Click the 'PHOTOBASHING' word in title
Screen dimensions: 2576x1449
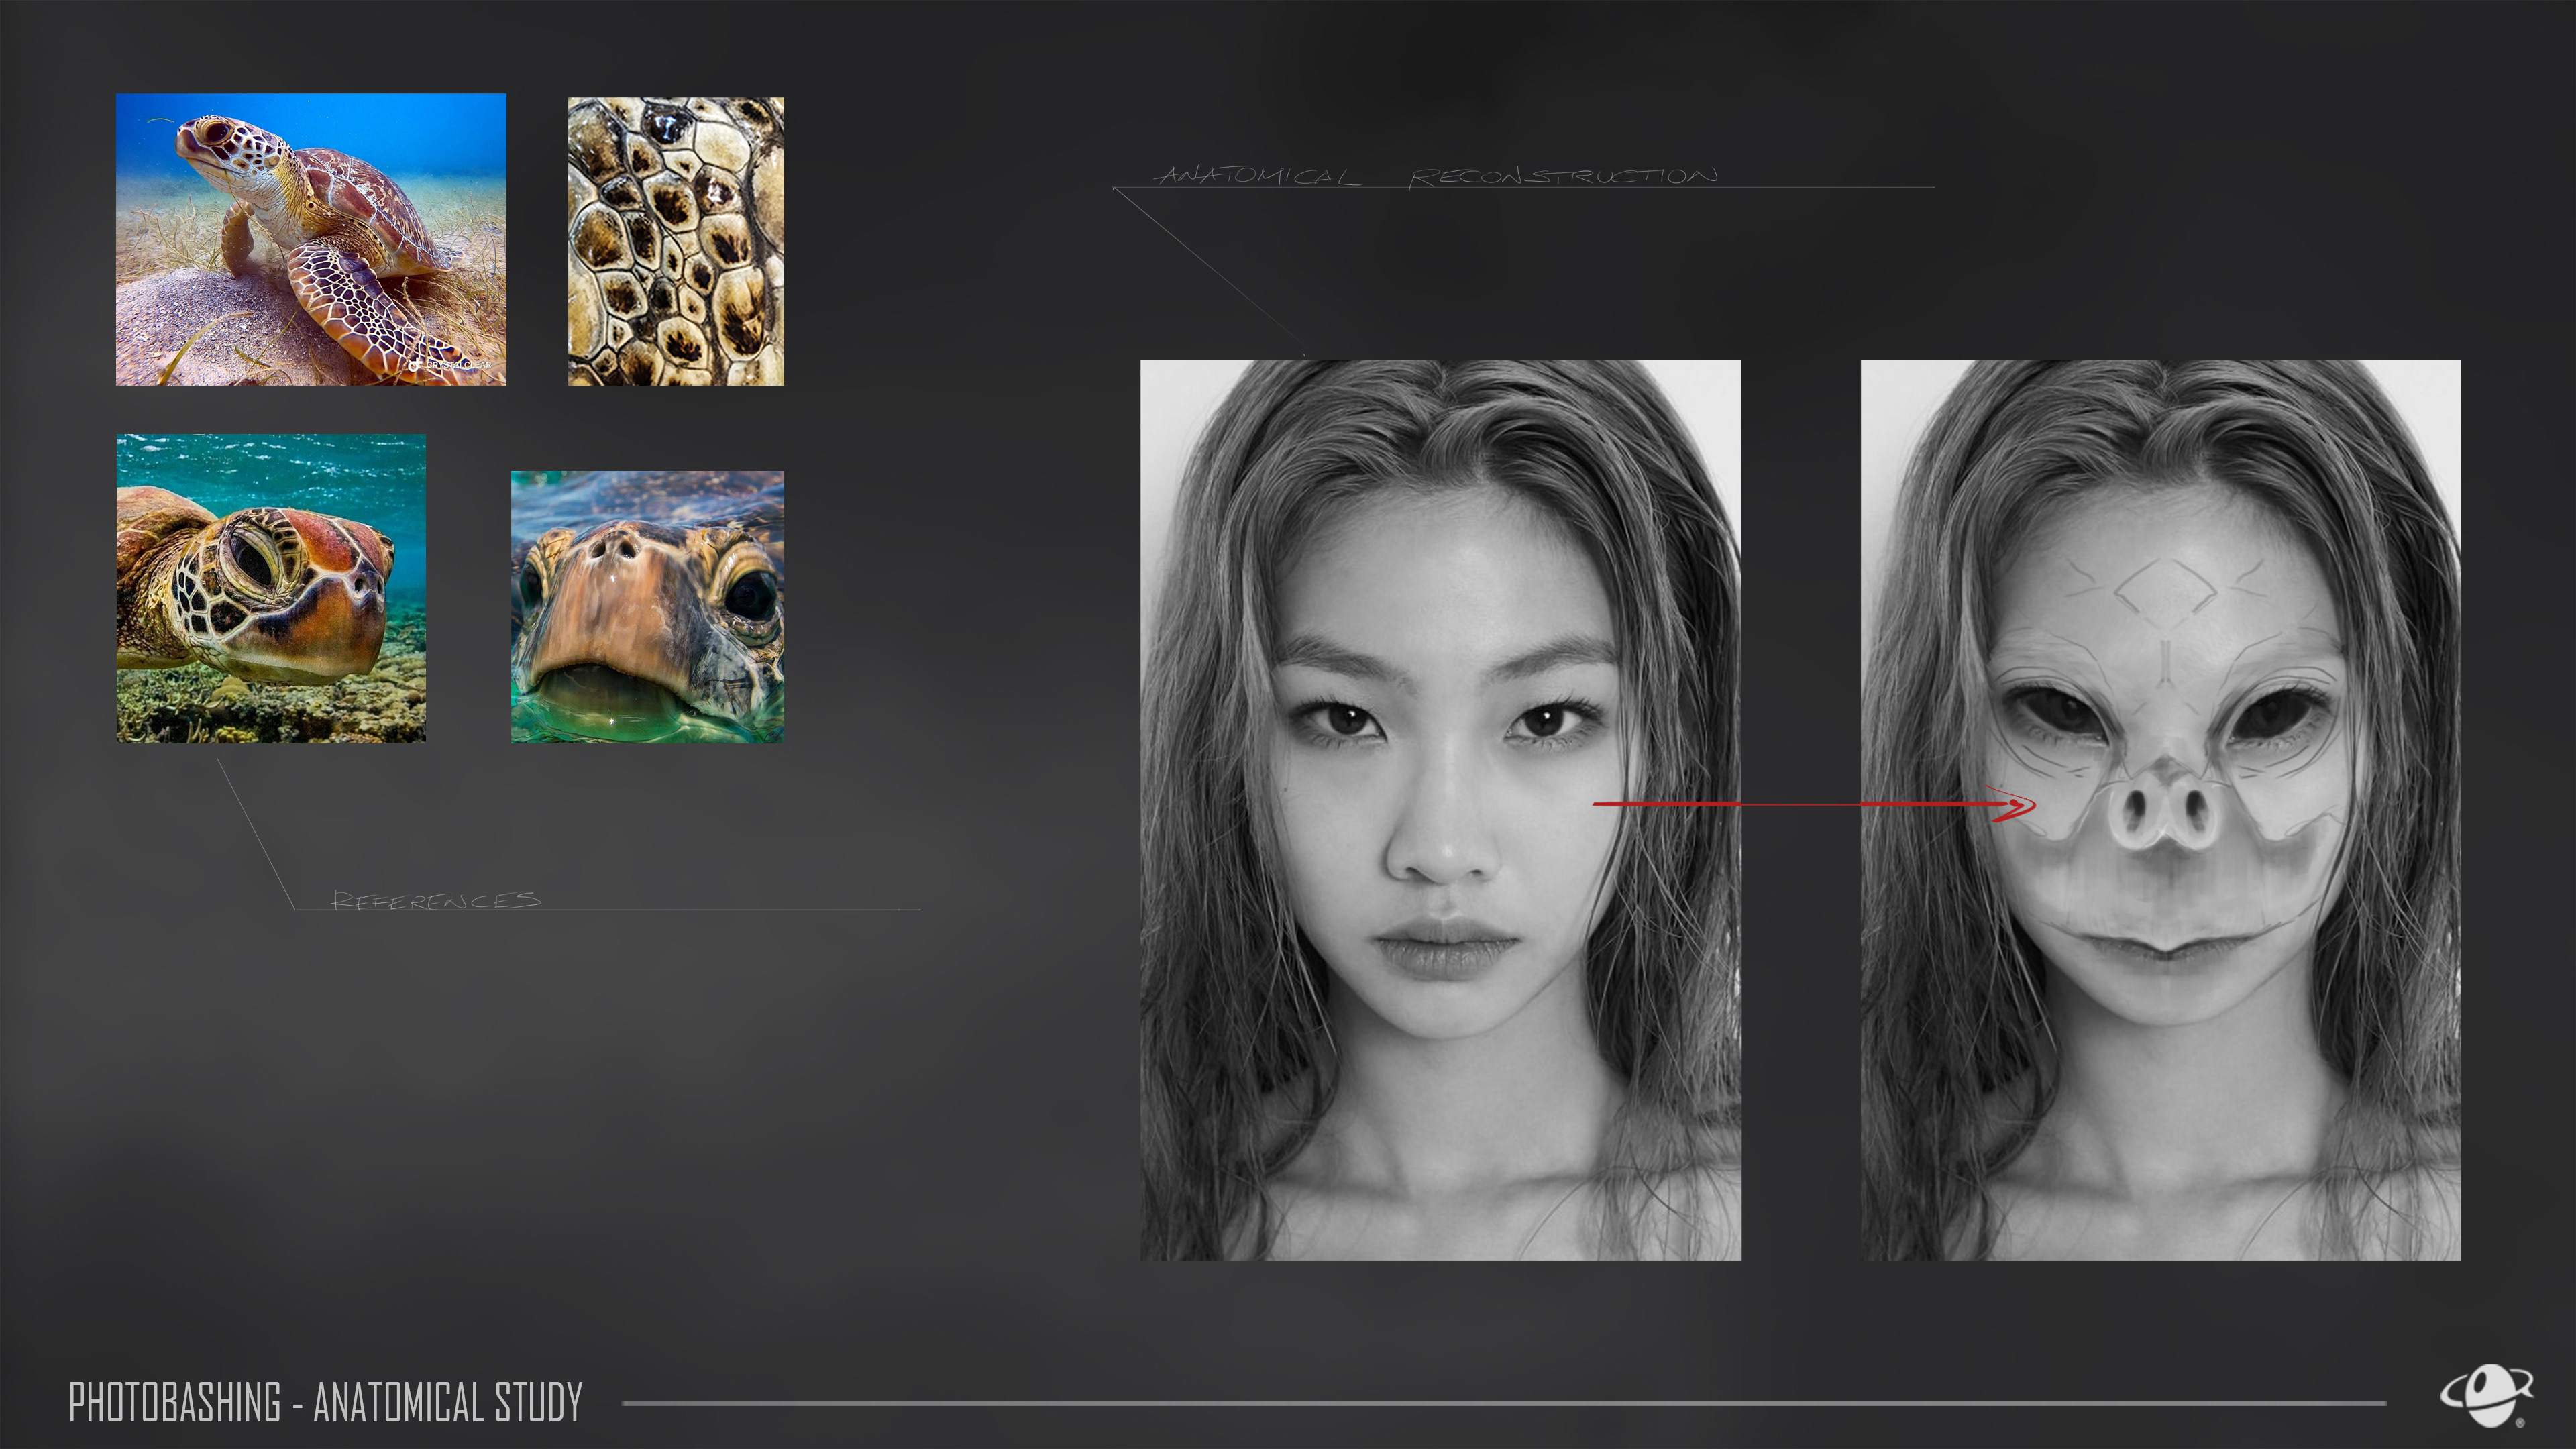(x=175, y=1402)
